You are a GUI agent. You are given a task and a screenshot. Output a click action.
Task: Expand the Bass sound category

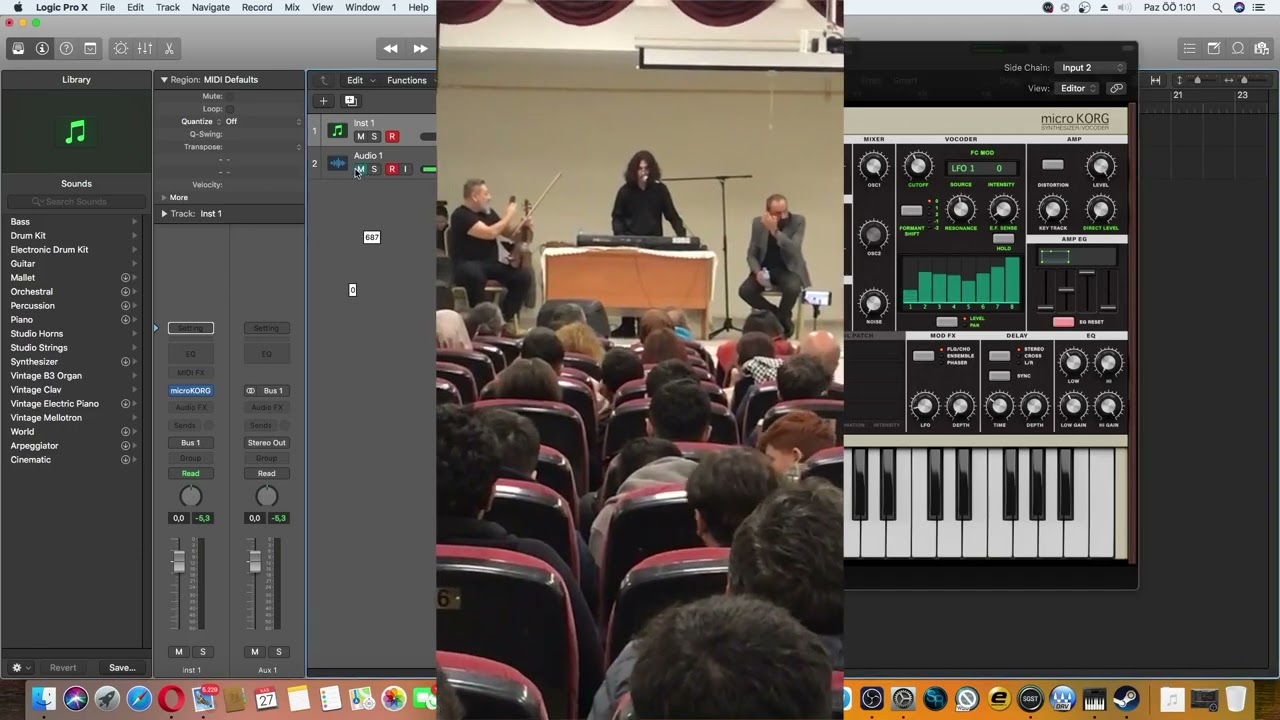(x=134, y=222)
